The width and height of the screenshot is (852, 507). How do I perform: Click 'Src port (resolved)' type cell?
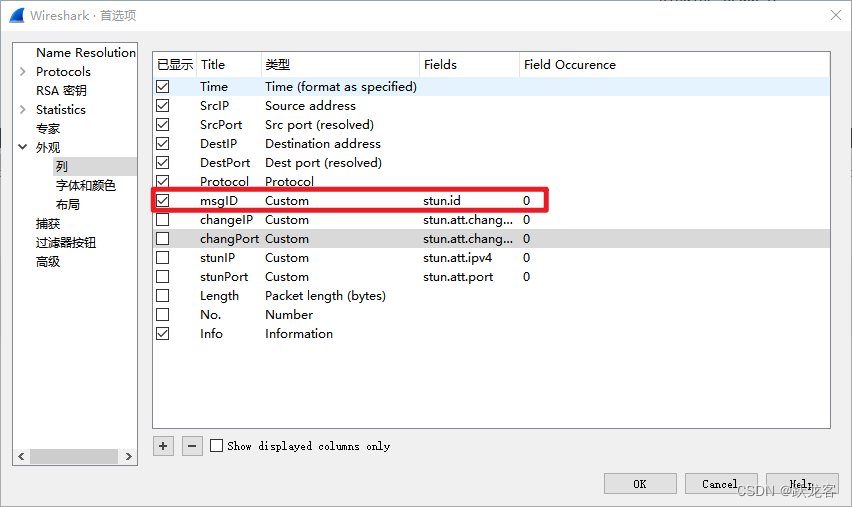(319, 124)
